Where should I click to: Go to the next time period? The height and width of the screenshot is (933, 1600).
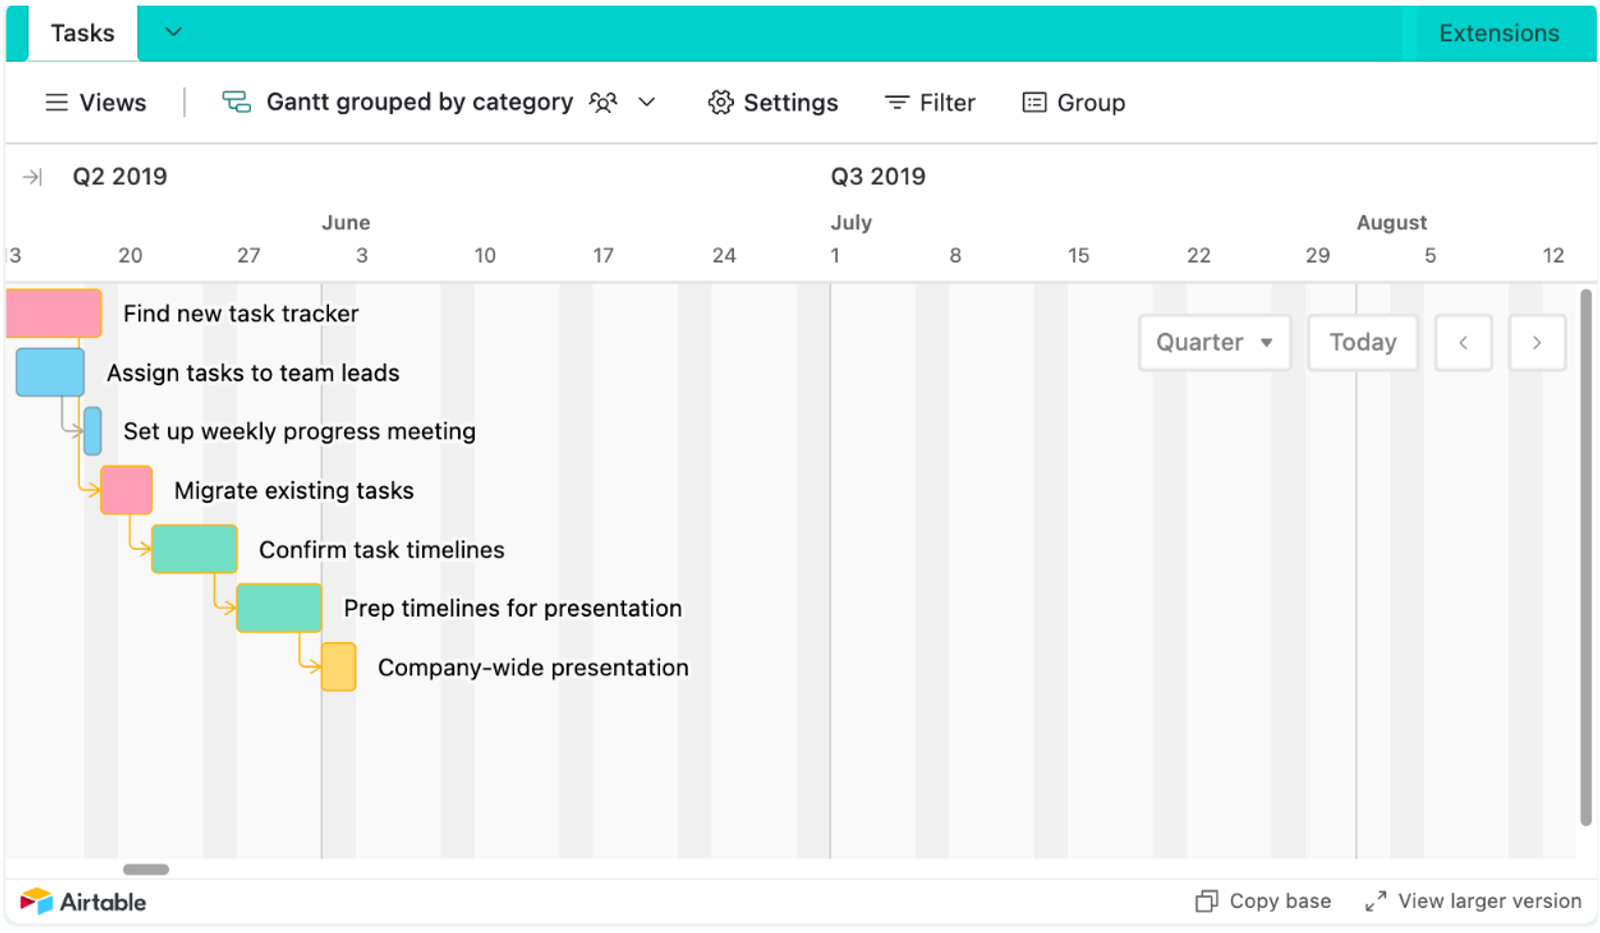tap(1537, 343)
